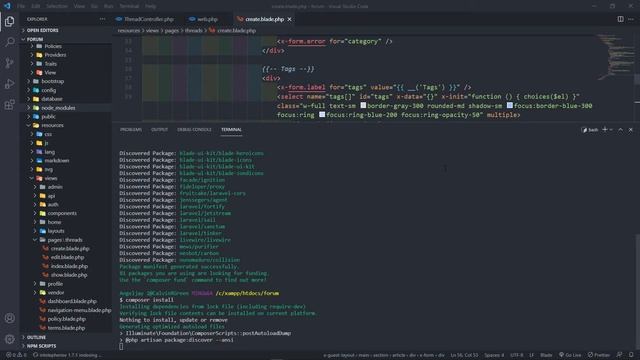This screenshot has width=640, height=360.
Task: Open the View menu
Action: click(x=79, y=6)
